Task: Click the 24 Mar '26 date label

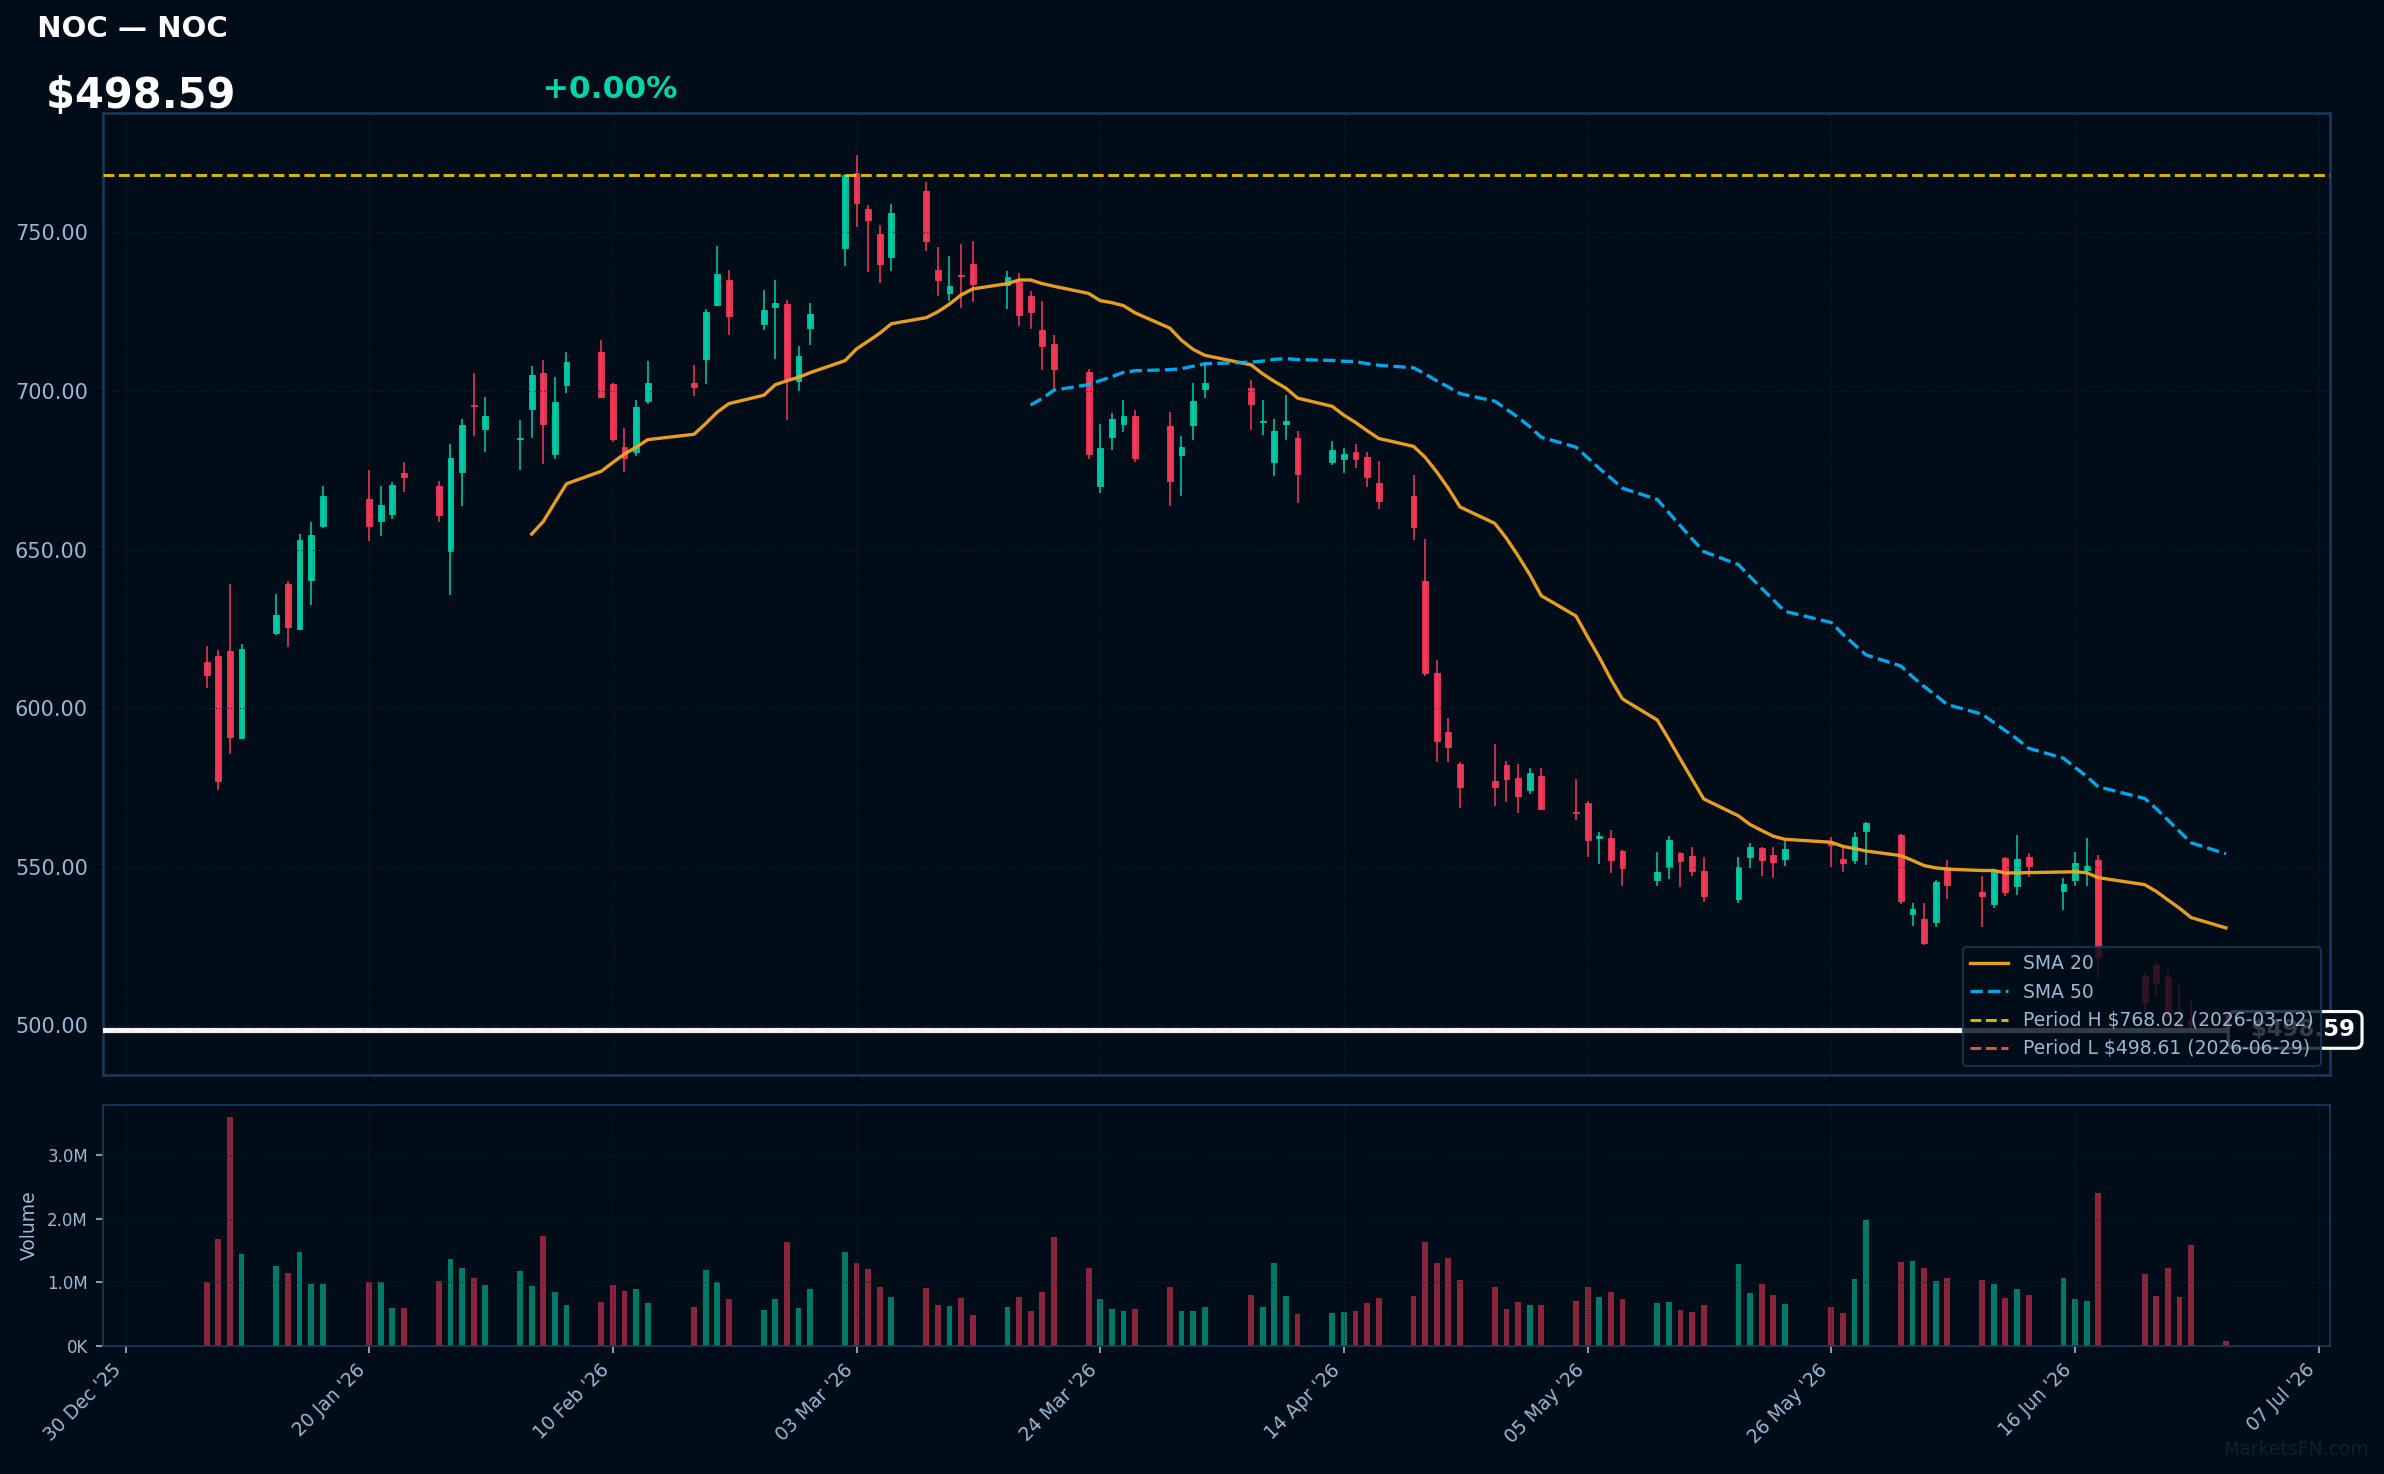Action: (1058, 1401)
